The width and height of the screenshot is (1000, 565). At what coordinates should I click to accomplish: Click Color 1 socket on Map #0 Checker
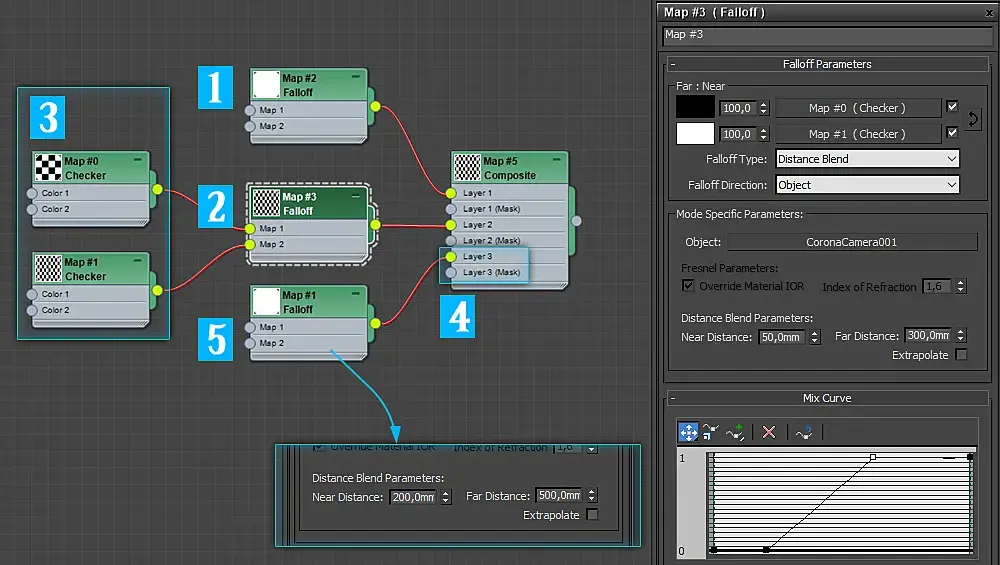coord(32,193)
